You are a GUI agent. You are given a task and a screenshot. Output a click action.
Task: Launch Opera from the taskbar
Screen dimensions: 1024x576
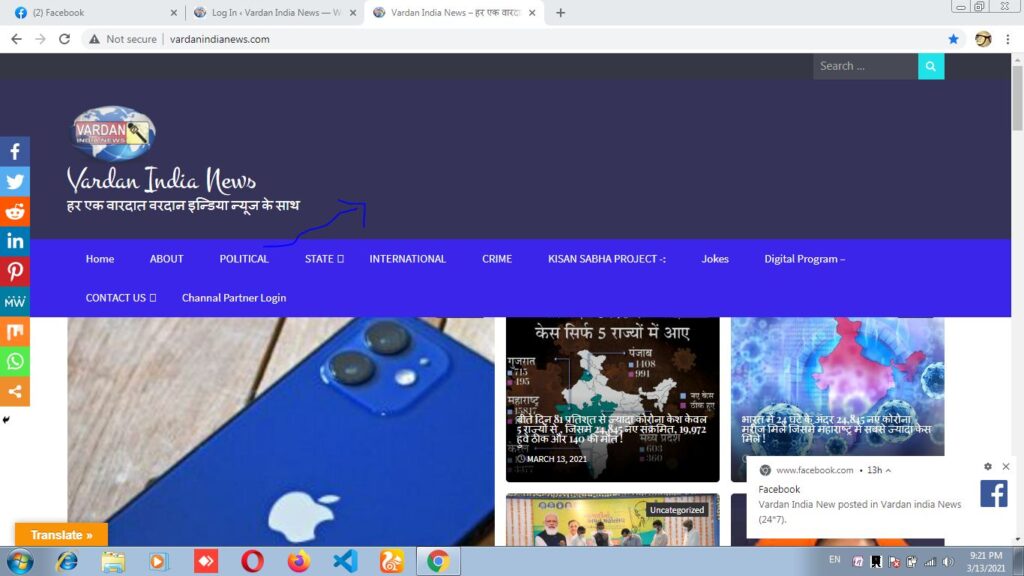(252, 562)
